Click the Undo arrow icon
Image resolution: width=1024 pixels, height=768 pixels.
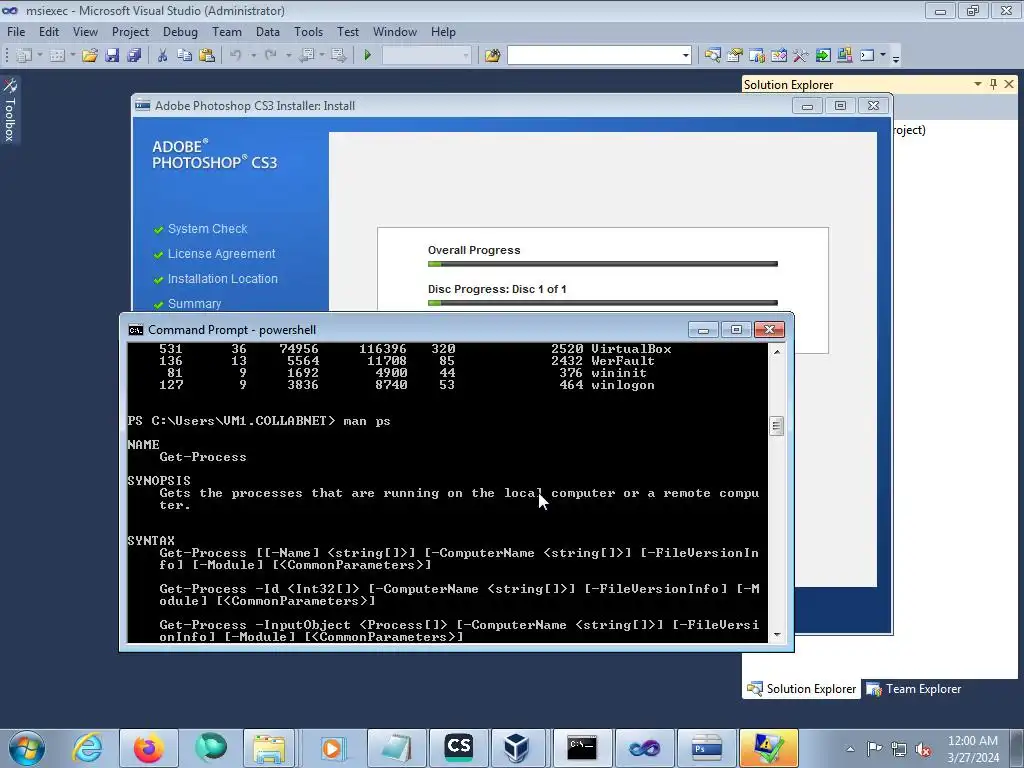click(x=236, y=56)
